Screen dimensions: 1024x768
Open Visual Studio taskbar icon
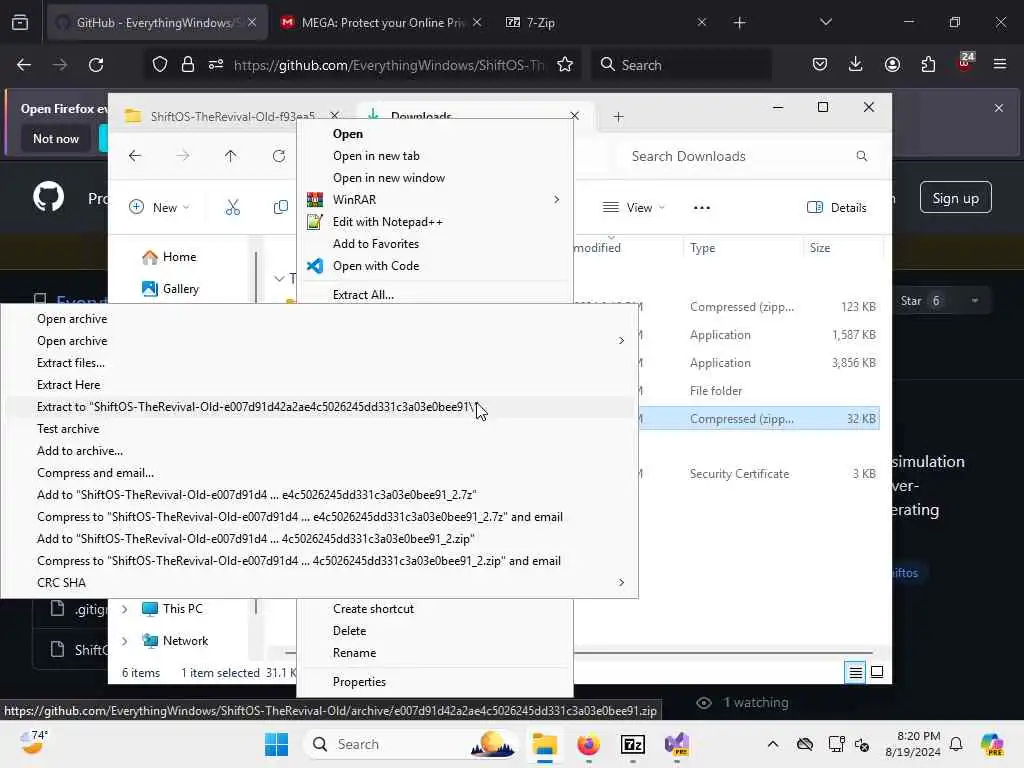click(677, 744)
